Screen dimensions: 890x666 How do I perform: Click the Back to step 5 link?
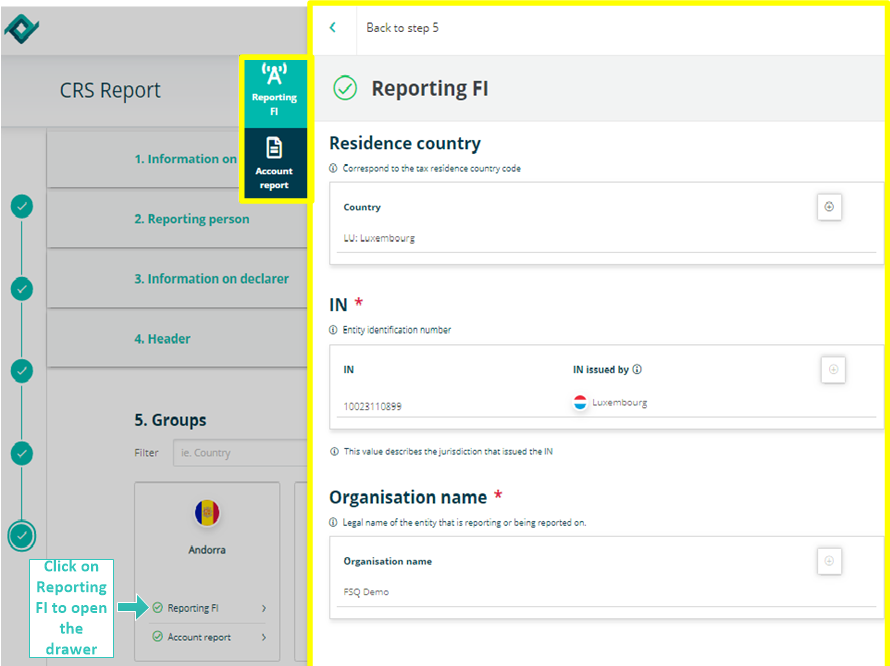[402, 28]
